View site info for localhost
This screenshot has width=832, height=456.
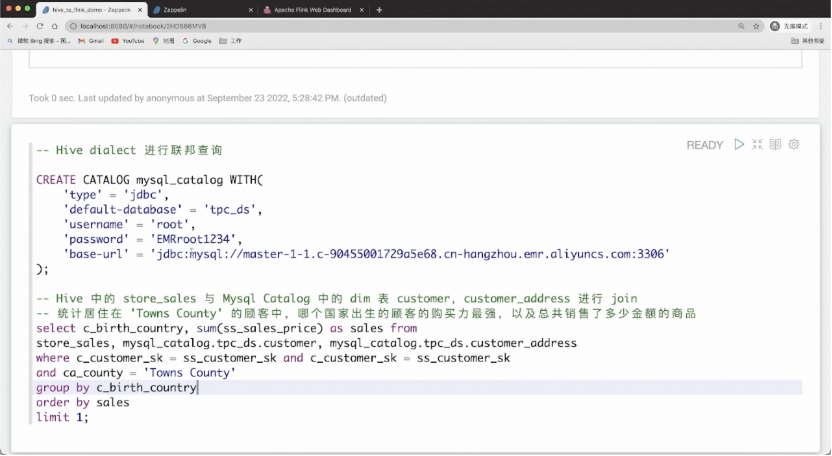[74, 26]
